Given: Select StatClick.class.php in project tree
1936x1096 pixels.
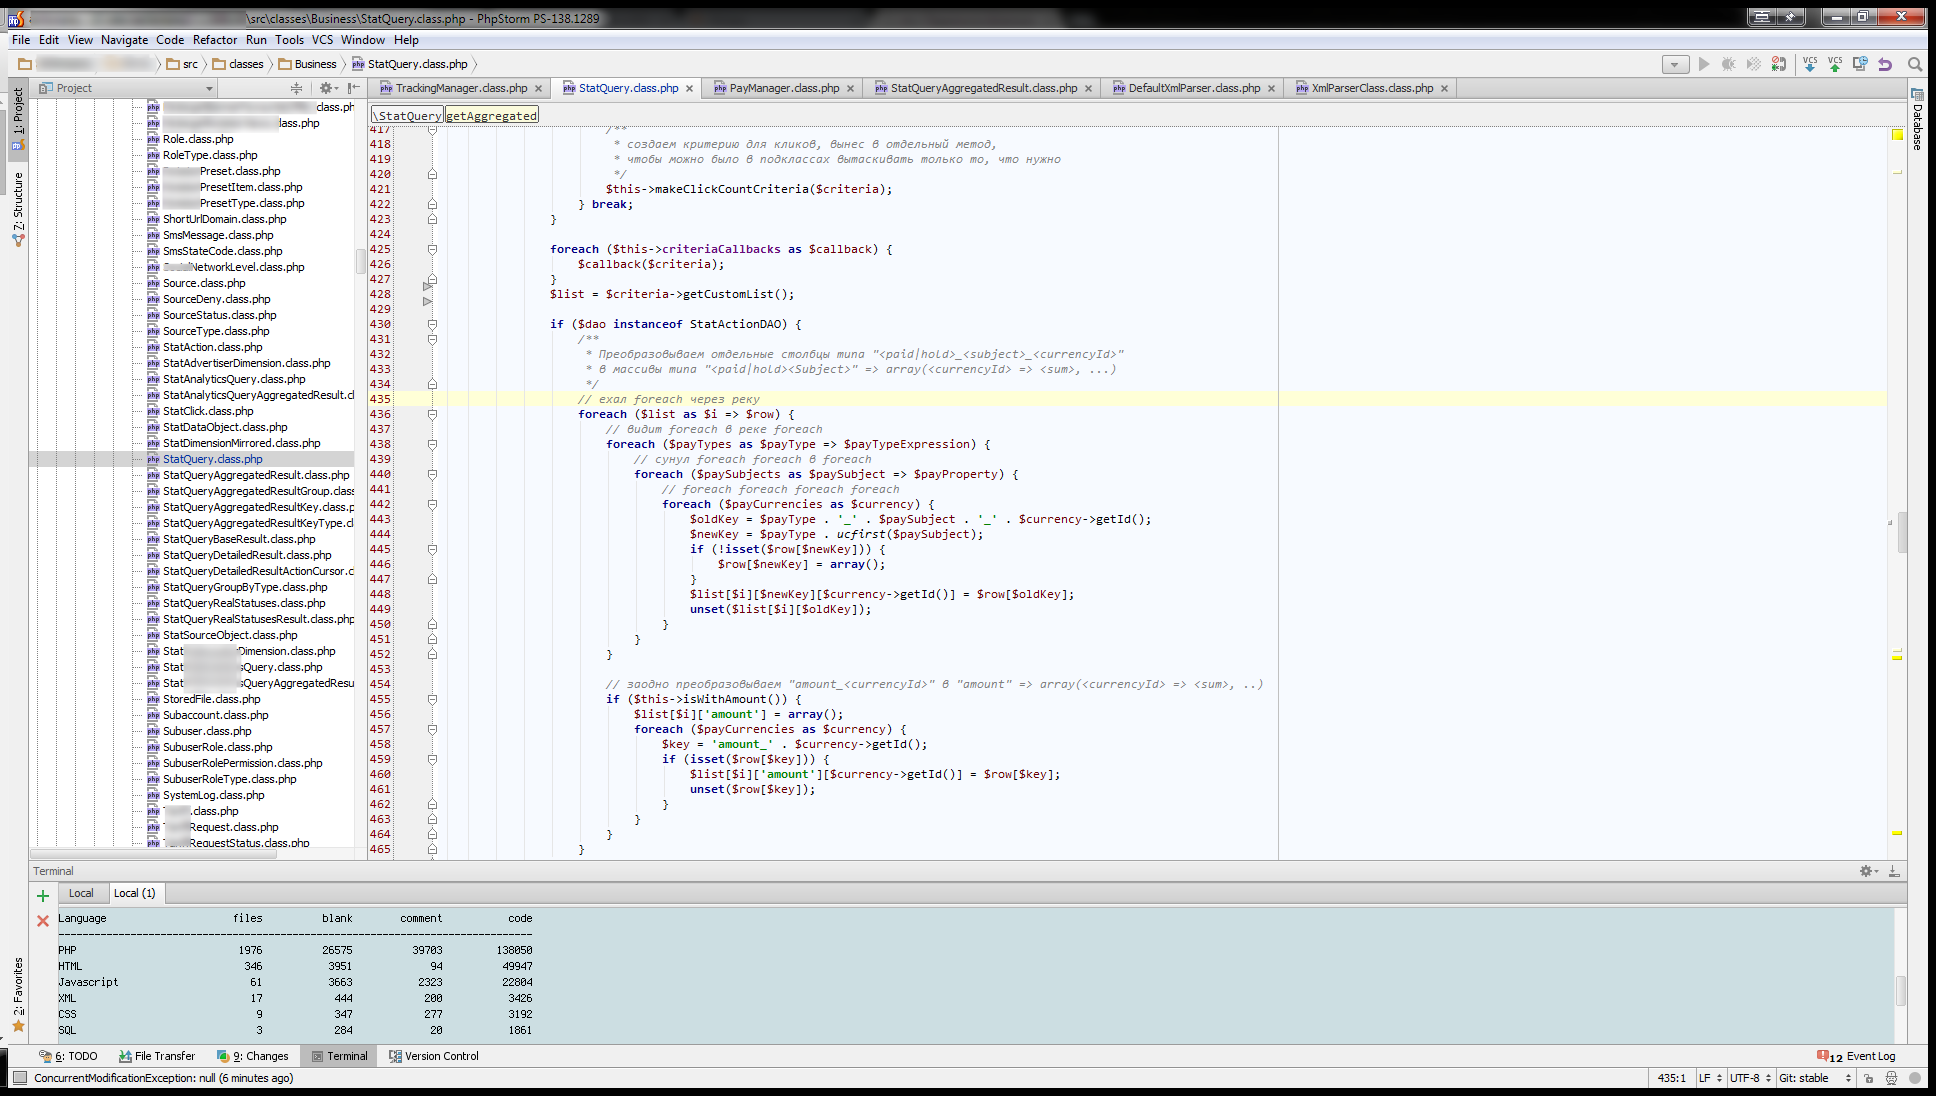Looking at the screenshot, I should 208,411.
